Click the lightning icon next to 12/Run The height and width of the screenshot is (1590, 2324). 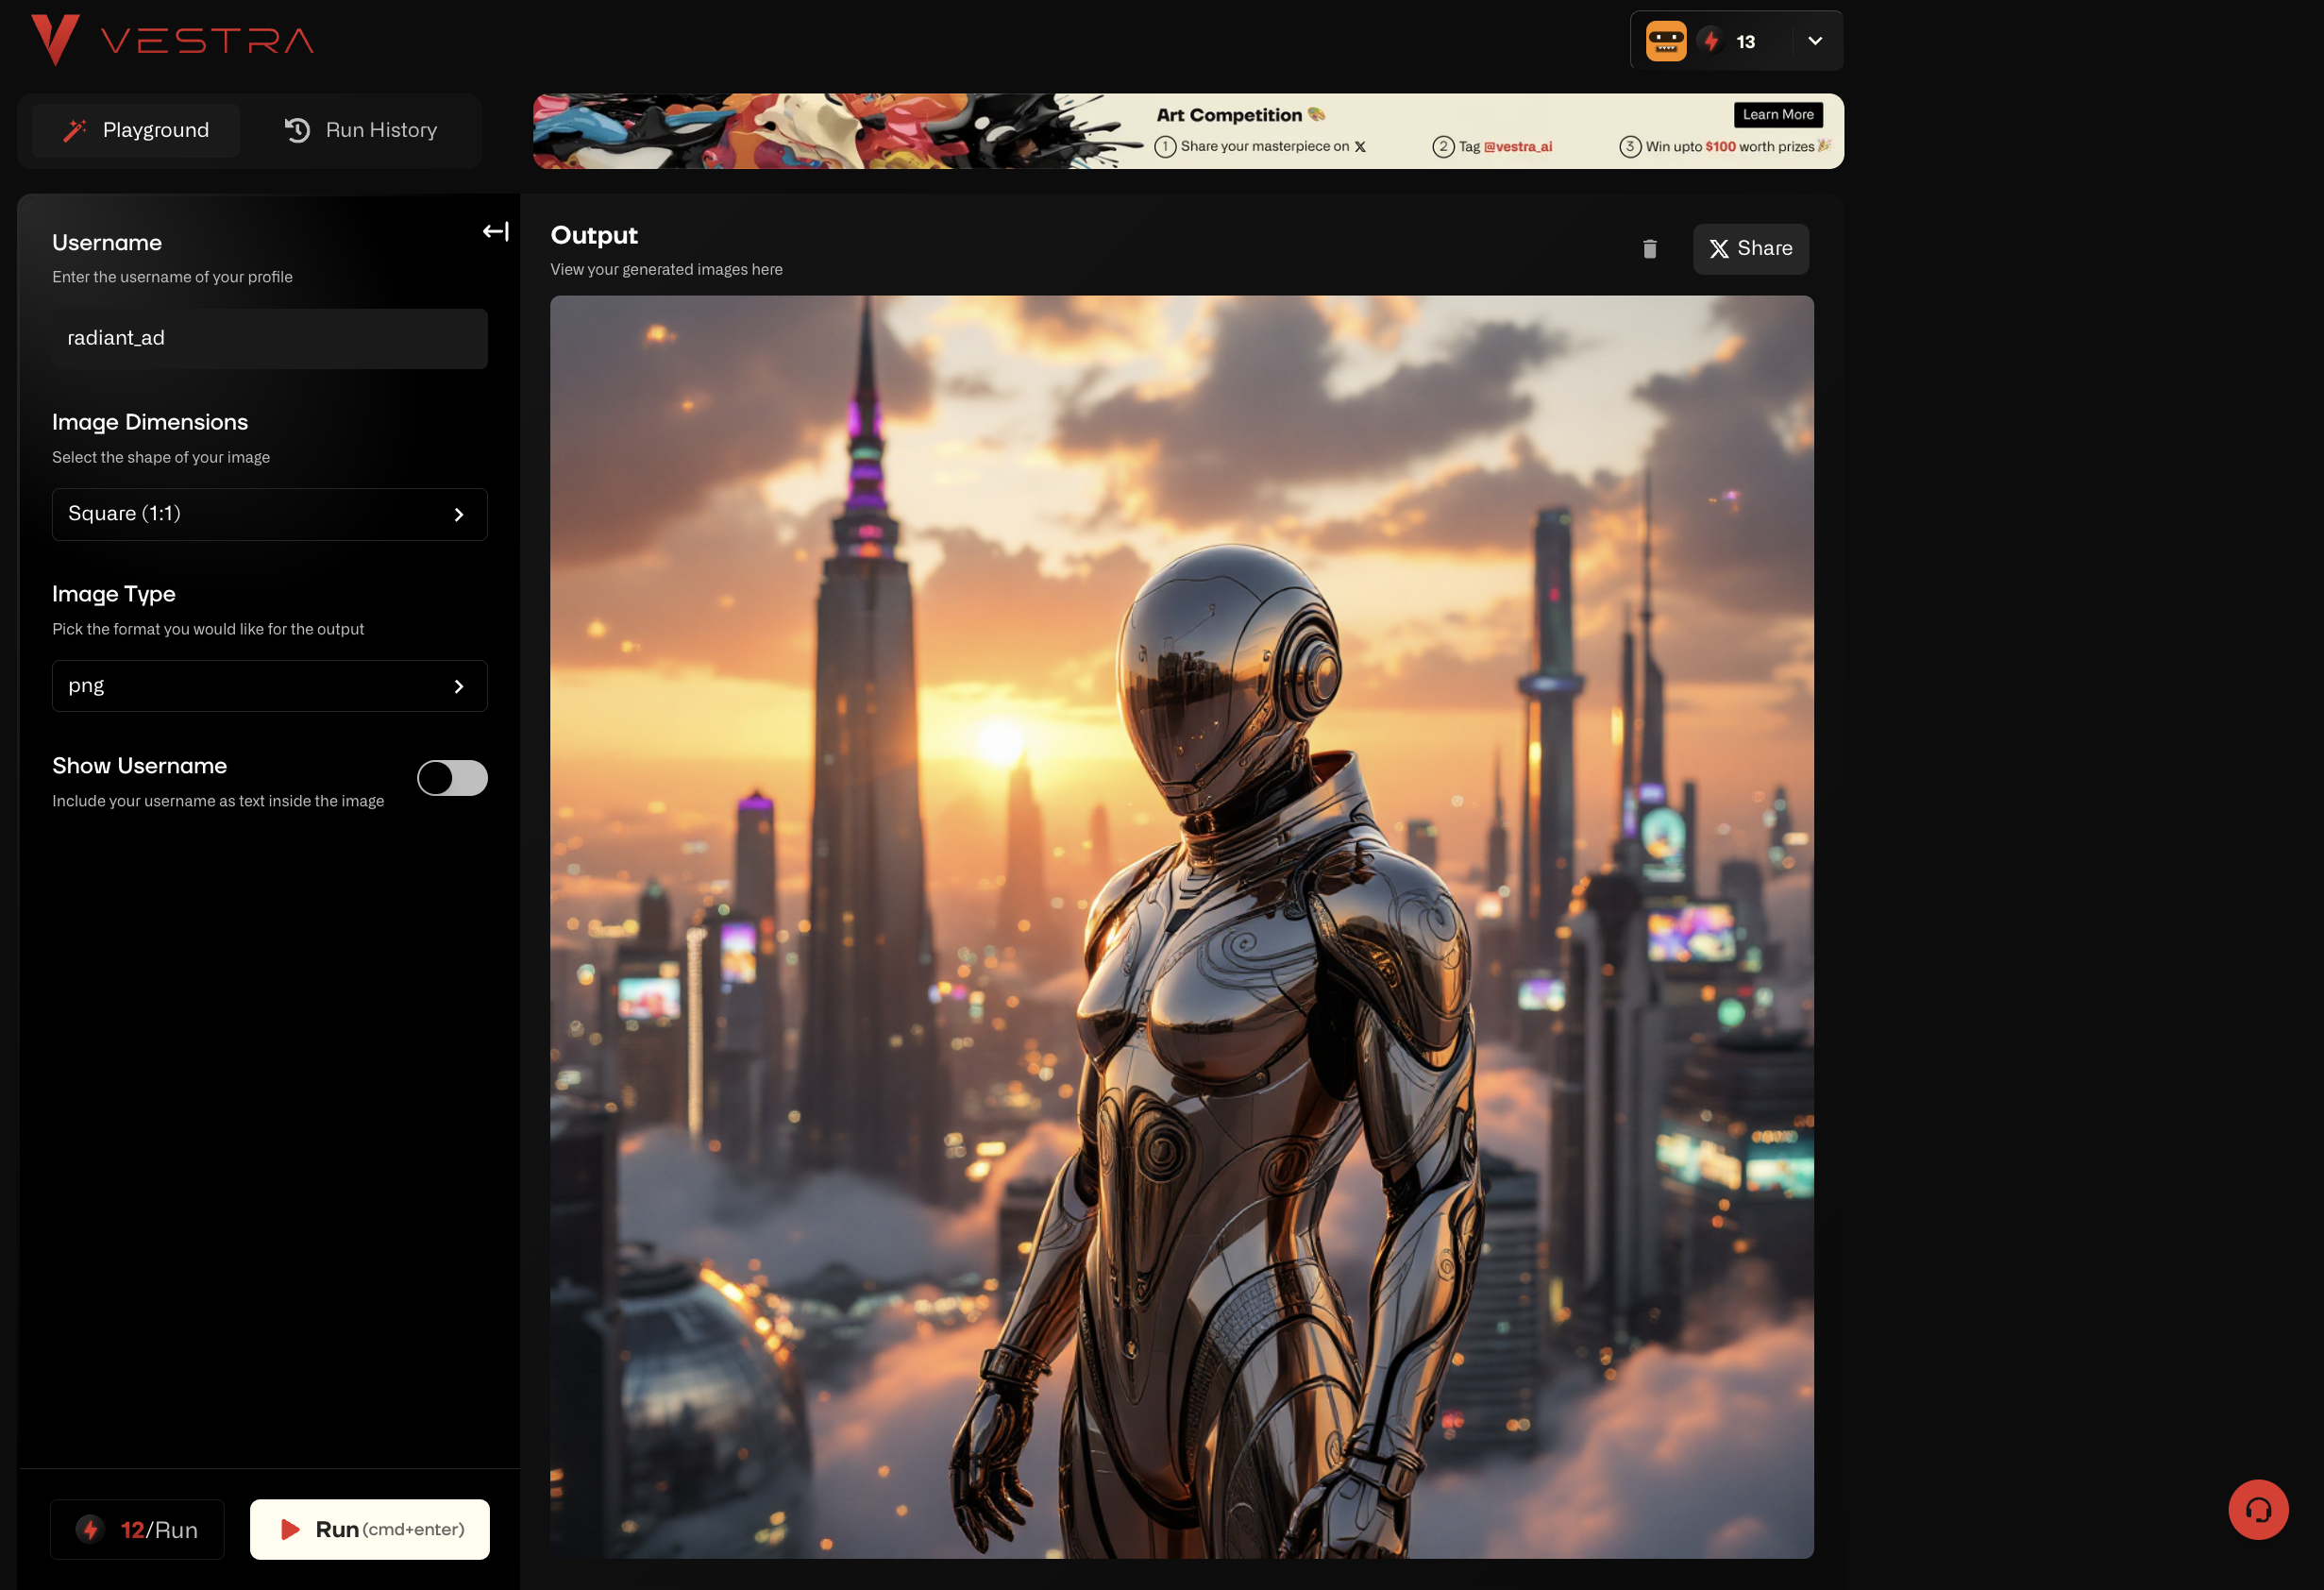(90, 1529)
